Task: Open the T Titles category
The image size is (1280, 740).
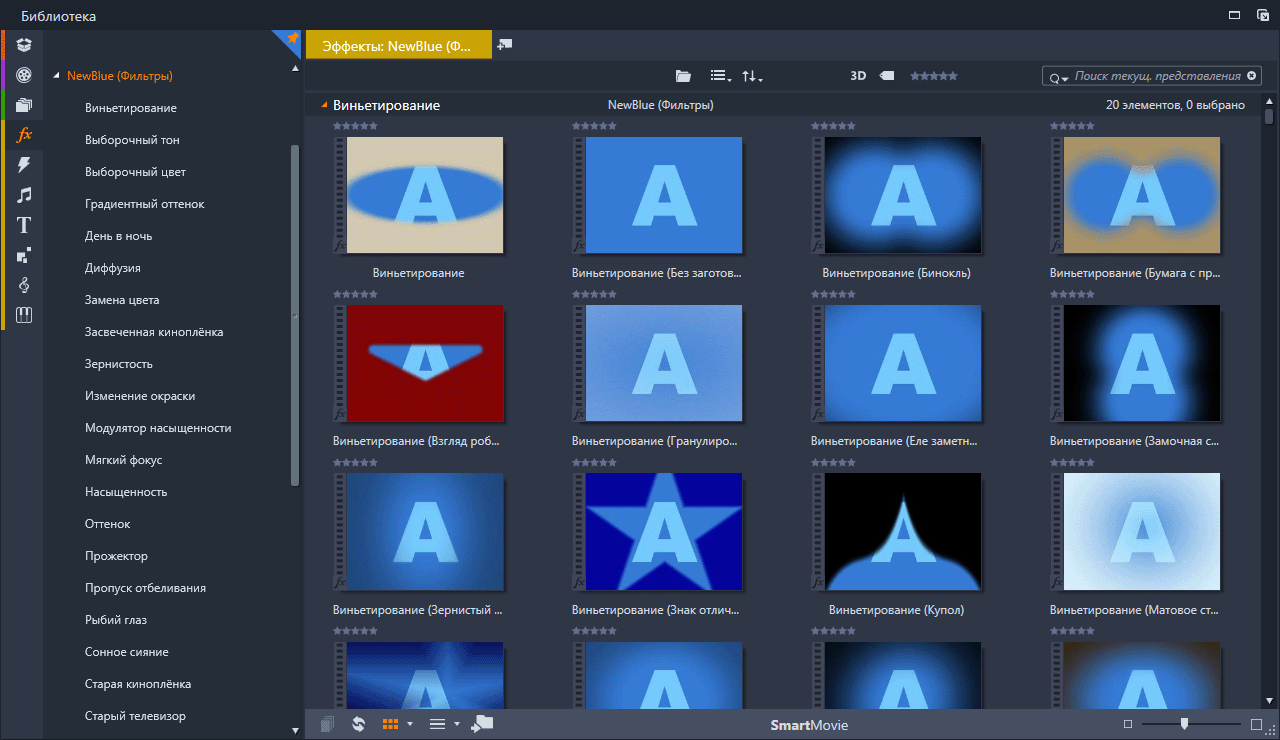Action: (x=24, y=225)
